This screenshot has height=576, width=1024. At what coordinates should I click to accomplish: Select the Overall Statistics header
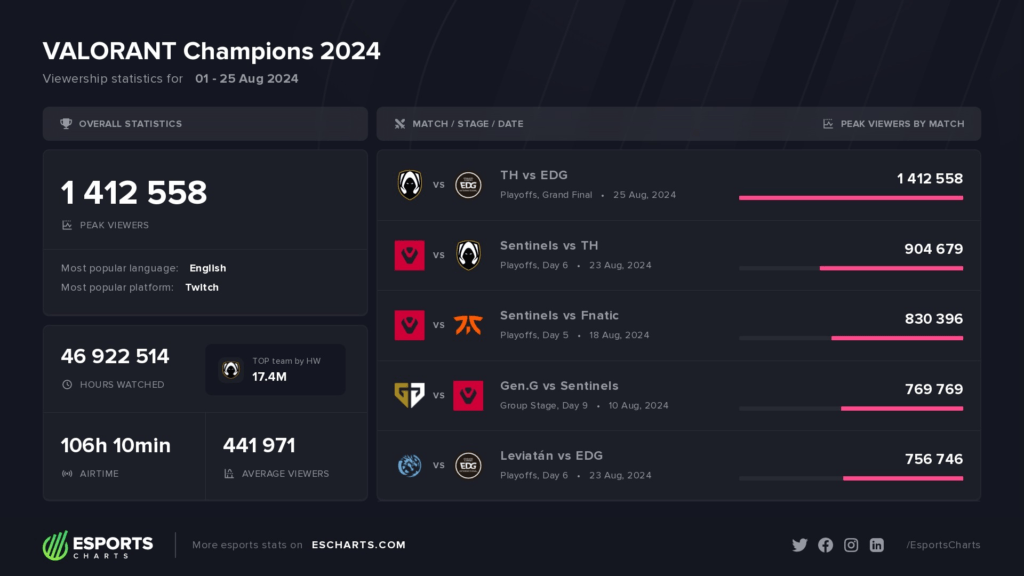coord(205,123)
